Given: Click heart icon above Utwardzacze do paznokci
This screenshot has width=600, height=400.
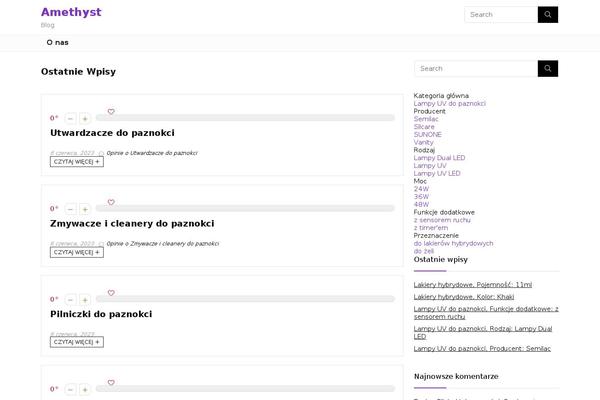Looking at the screenshot, I should (111, 111).
